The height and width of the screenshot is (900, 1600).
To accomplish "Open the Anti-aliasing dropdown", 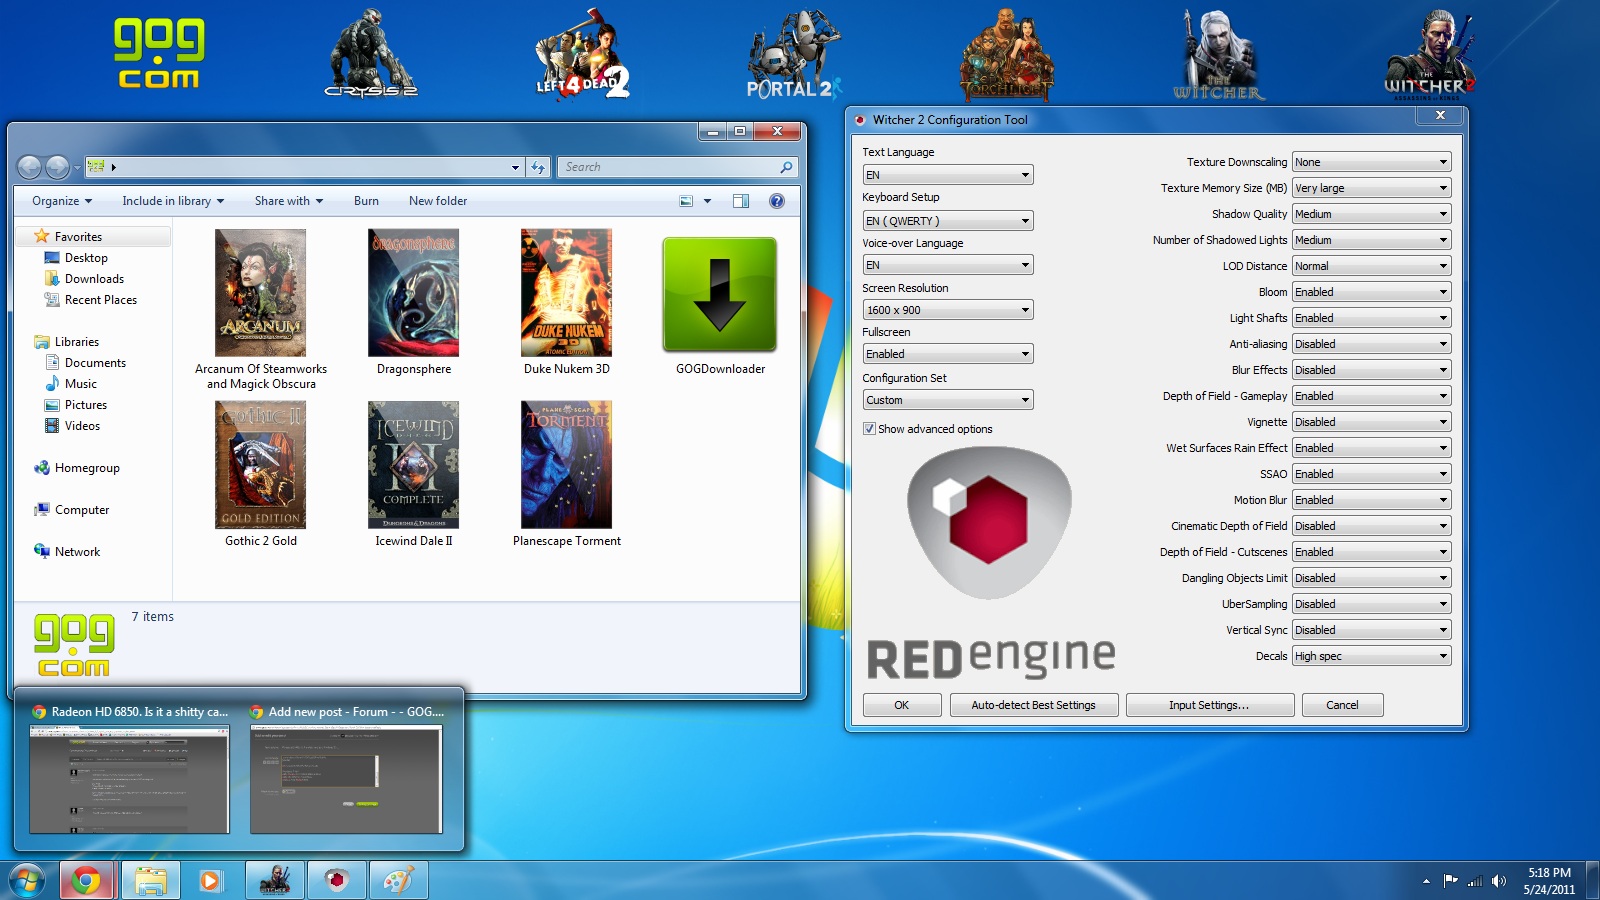I will point(1371,344).
